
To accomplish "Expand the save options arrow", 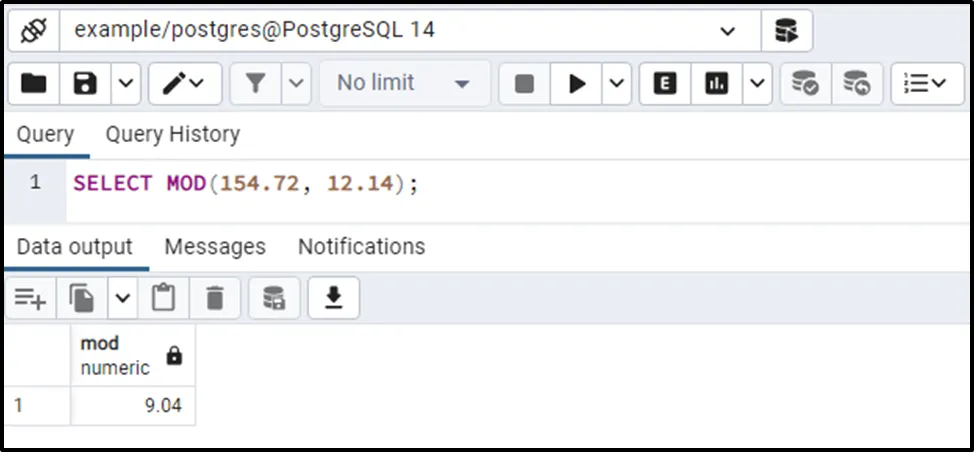I will click(x=125, y=83).
